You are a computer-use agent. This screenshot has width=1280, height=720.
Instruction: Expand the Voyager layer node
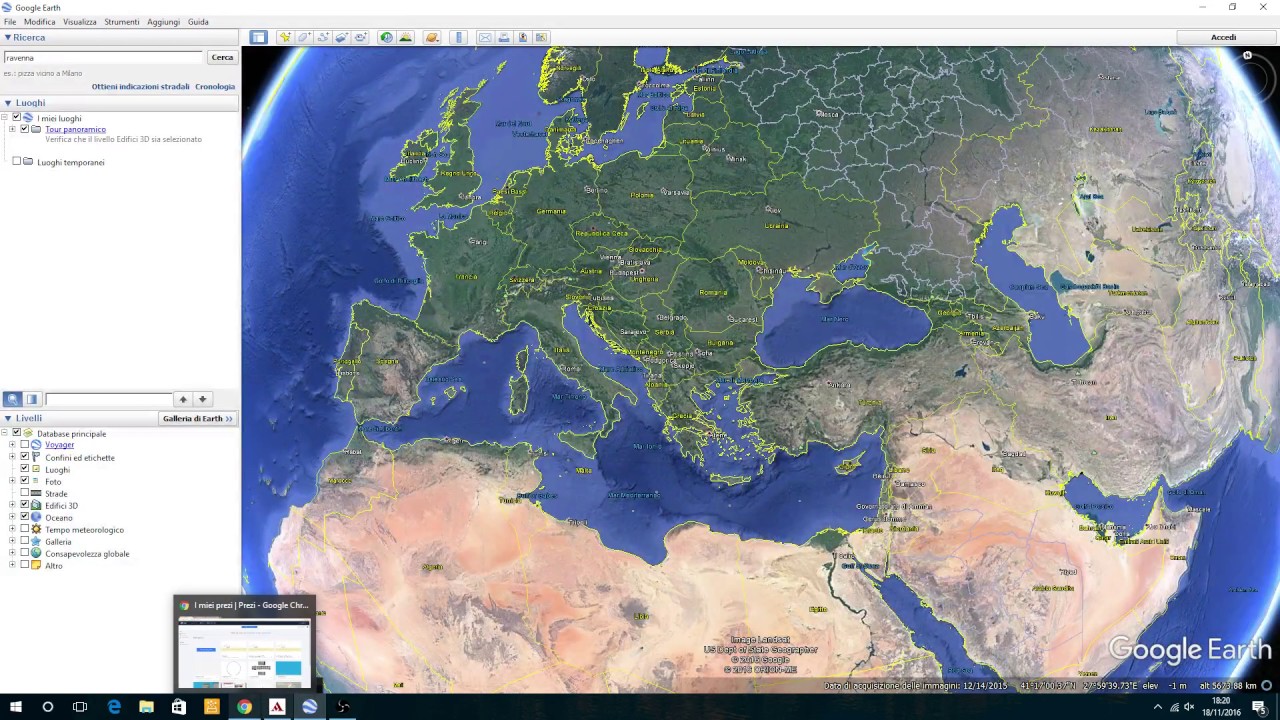point(13,445)
